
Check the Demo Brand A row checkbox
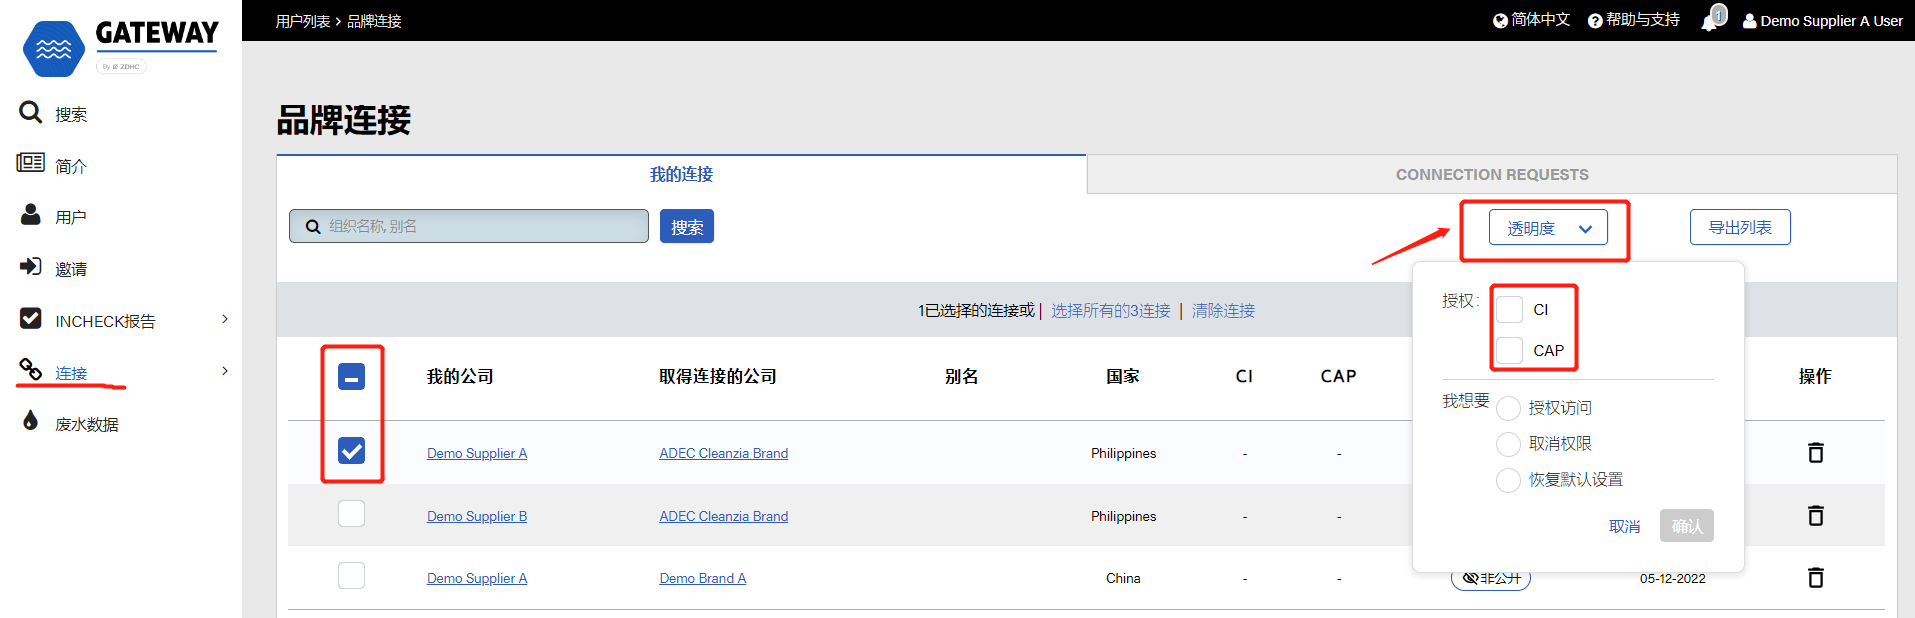click(351, 576)
